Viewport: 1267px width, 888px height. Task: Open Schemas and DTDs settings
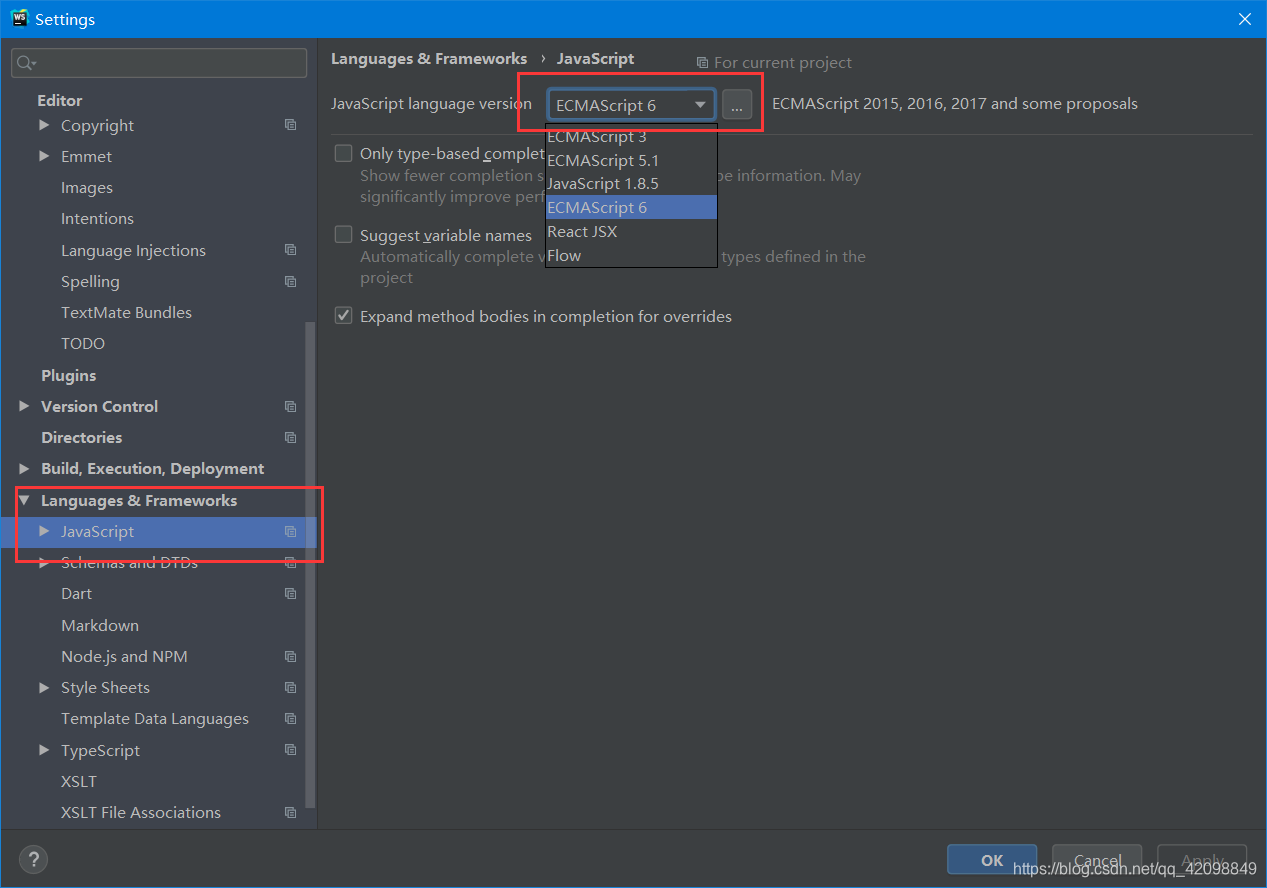(129, 562)
